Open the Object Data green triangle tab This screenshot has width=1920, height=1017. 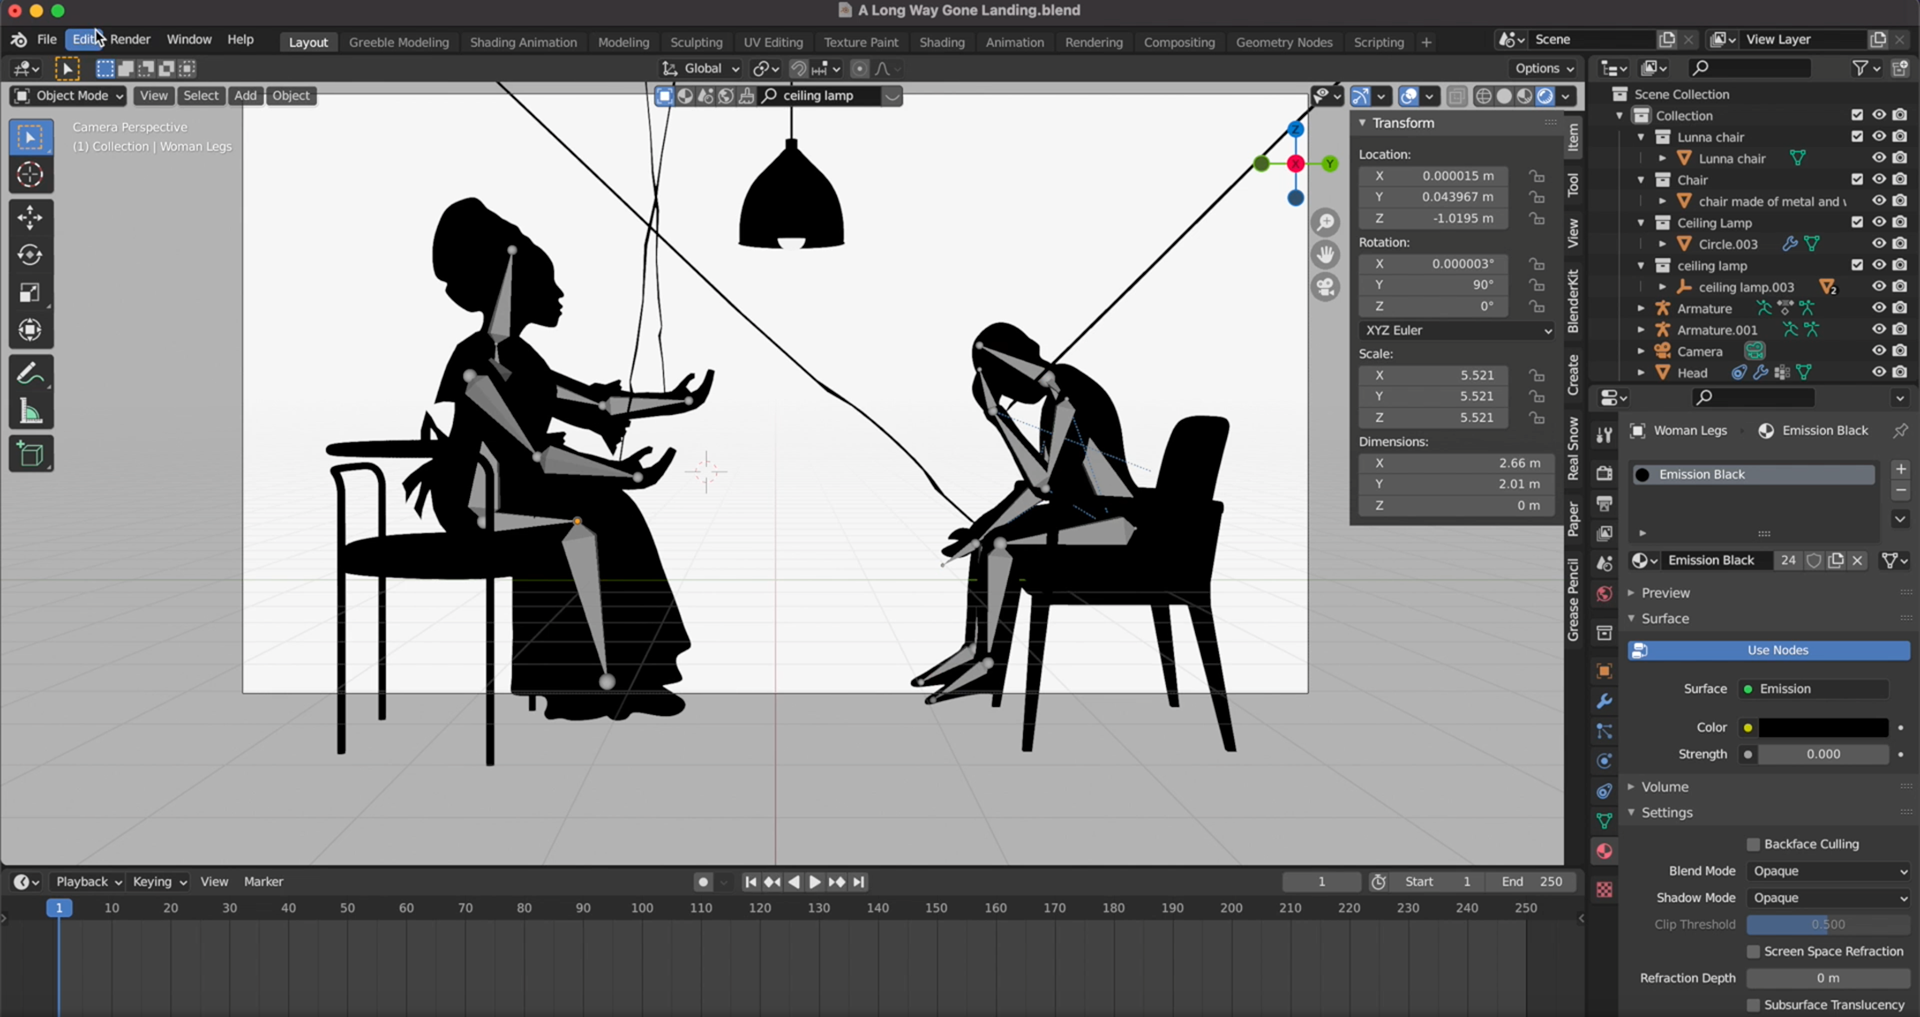click(1604, 821)
